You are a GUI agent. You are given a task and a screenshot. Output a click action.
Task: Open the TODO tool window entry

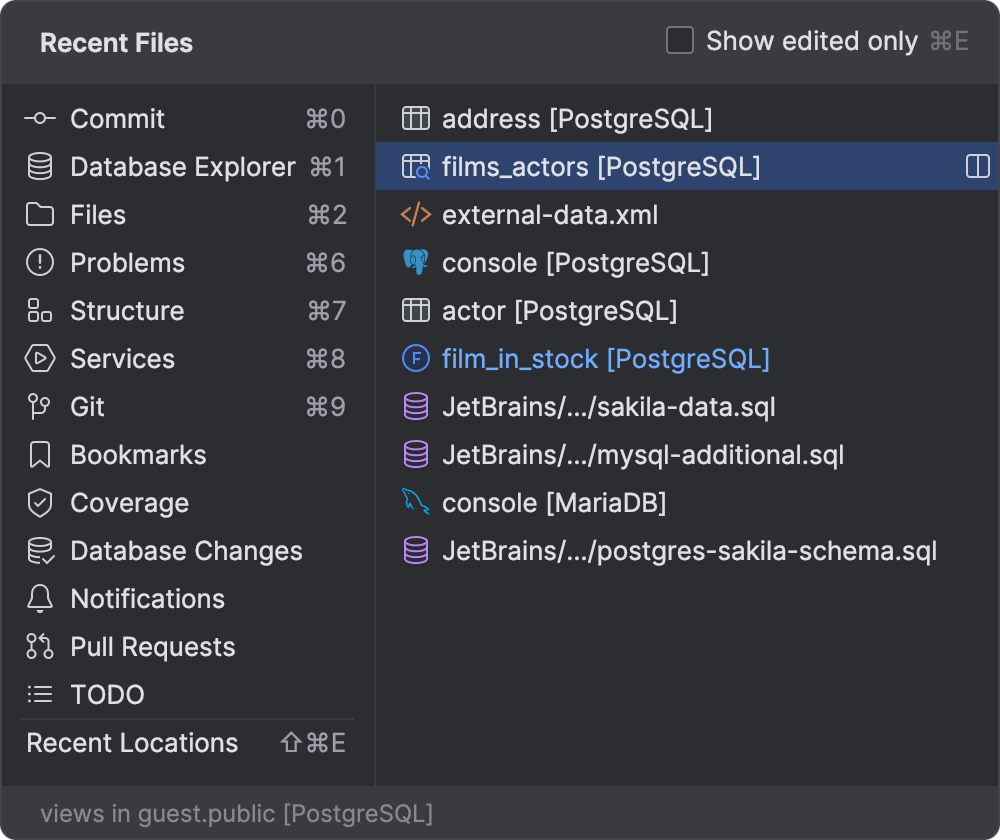106,695
